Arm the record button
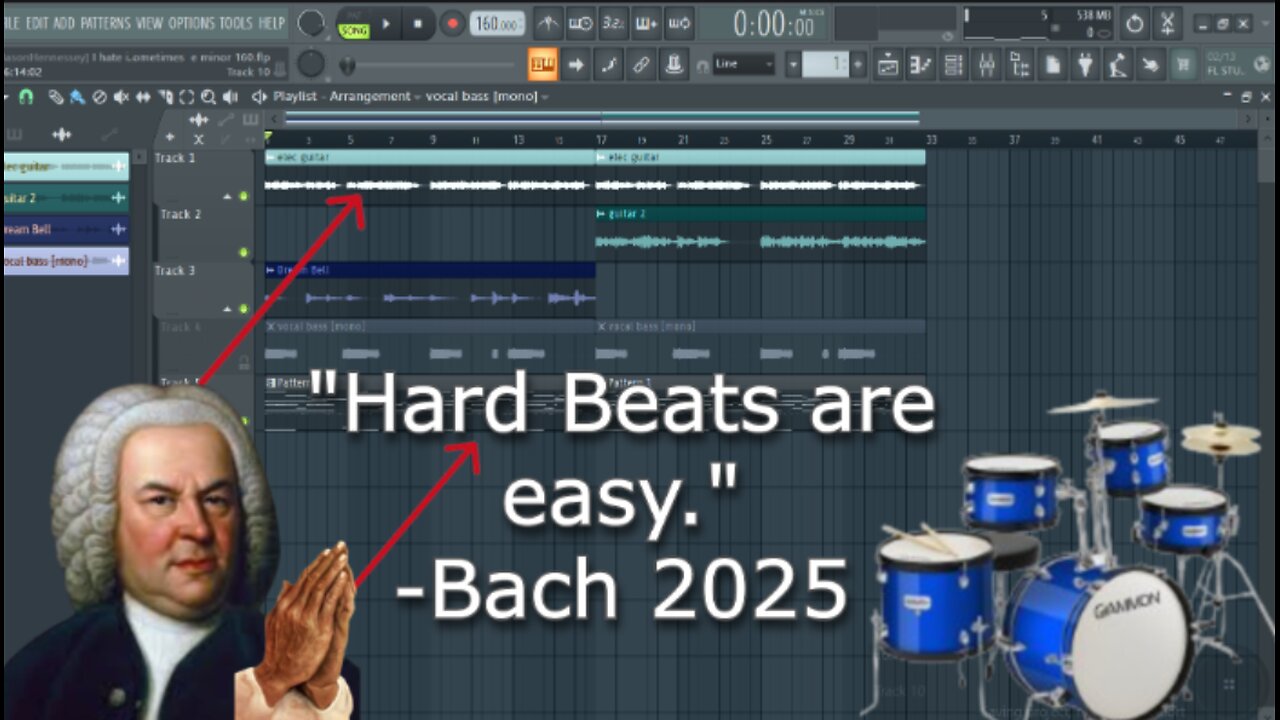Viewport: 1280px width, 720px height. coord(452,24)
